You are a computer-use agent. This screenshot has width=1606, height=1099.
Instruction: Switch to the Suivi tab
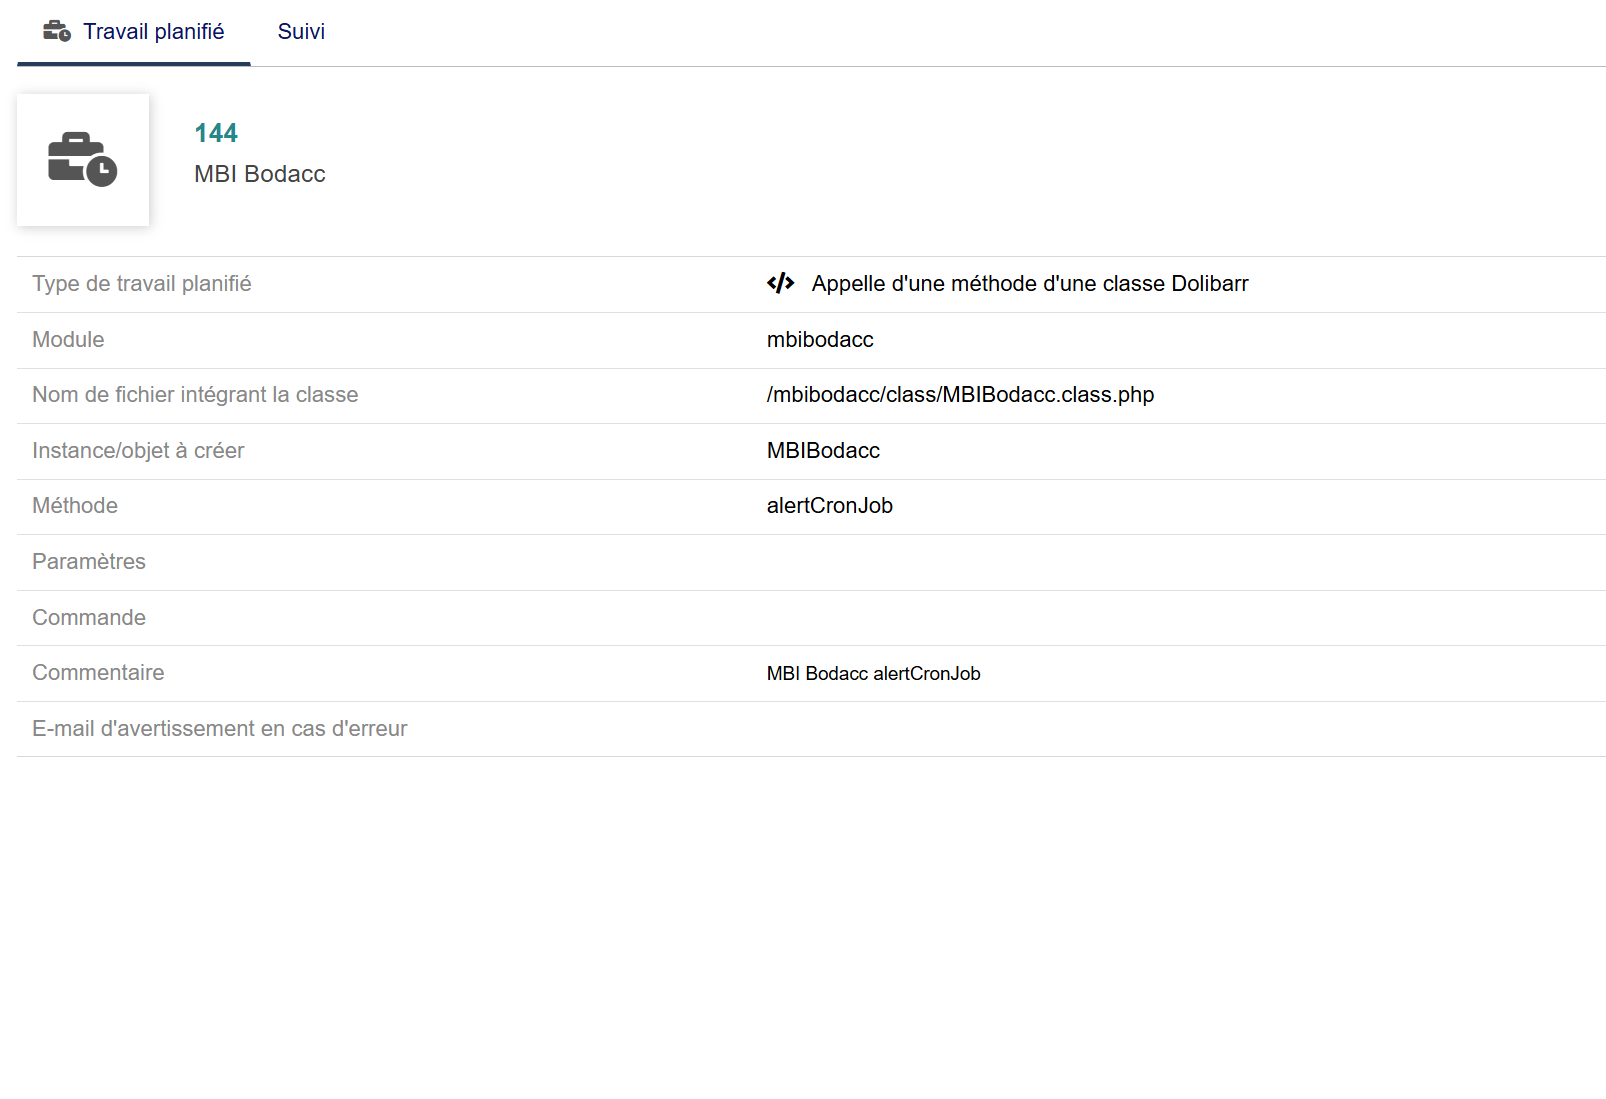301,32
